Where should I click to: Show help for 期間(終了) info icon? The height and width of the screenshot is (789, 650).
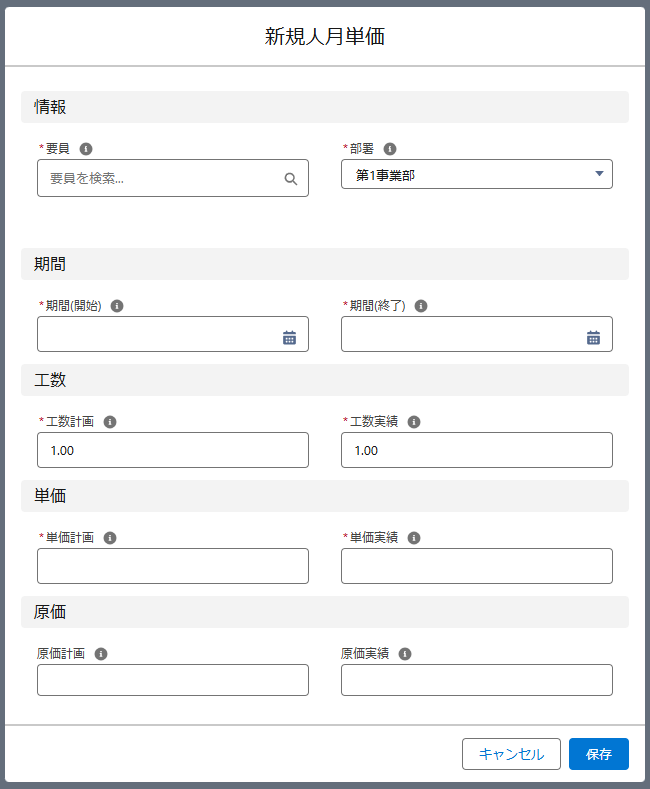[421, 306]
